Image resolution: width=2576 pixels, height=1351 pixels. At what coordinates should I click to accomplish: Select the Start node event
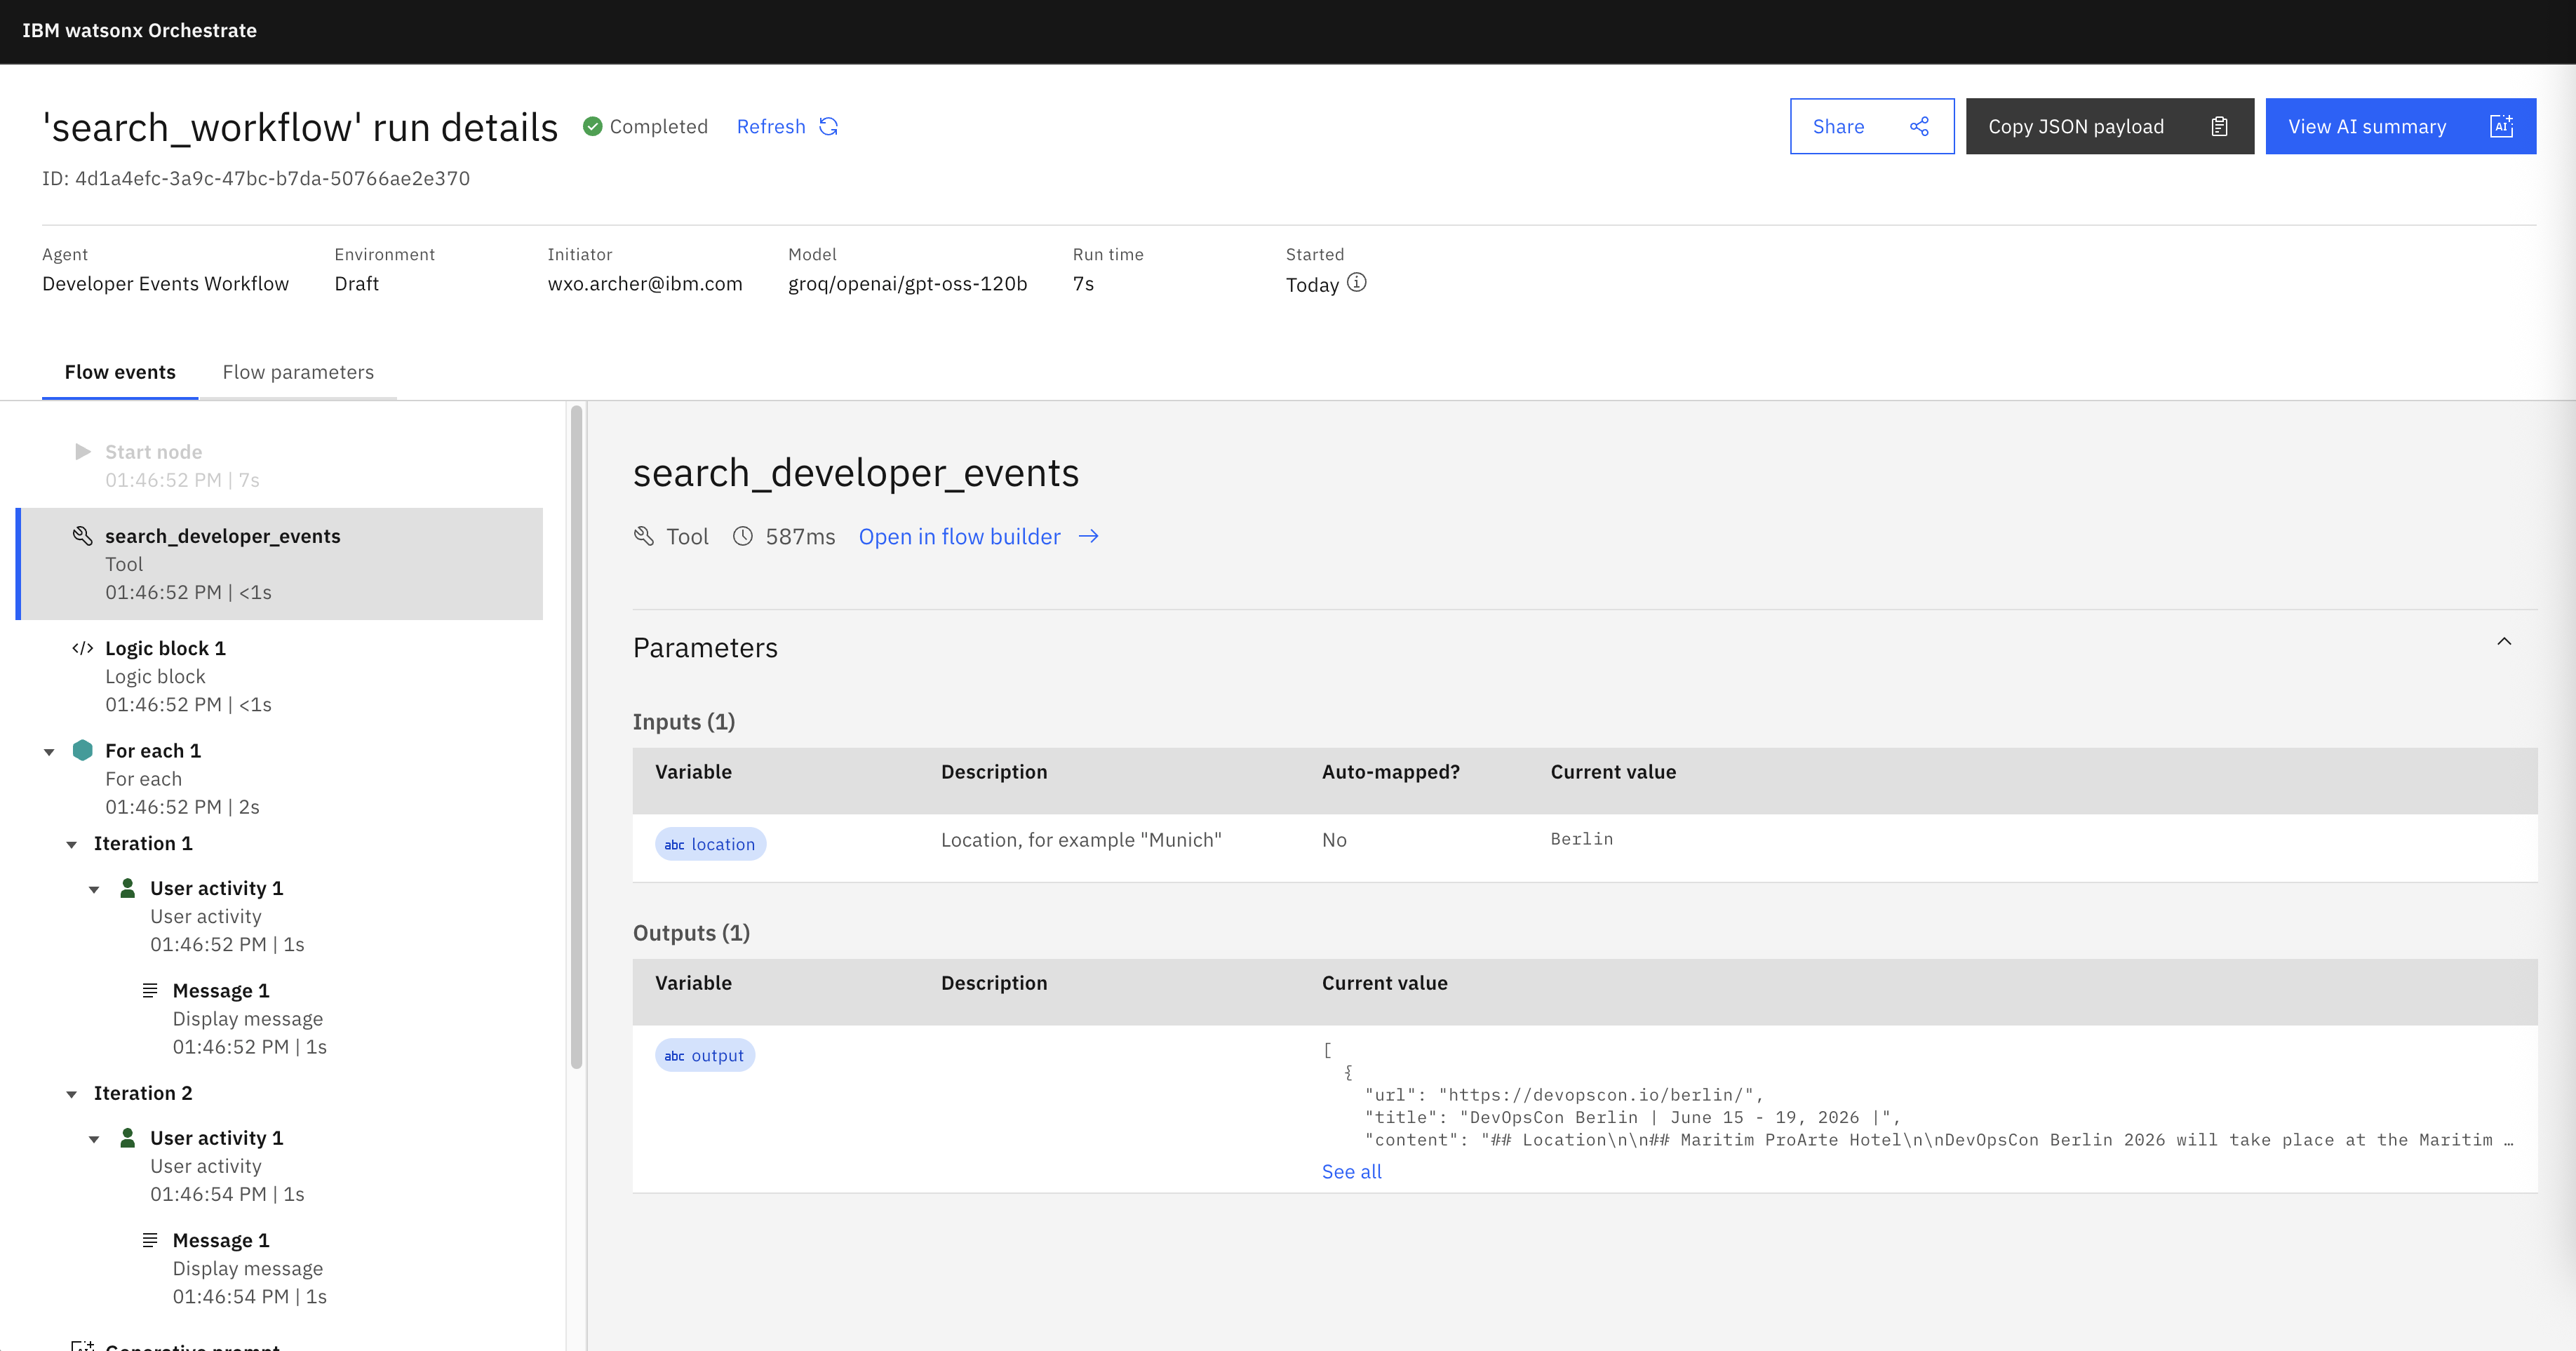tap(280, 466)
